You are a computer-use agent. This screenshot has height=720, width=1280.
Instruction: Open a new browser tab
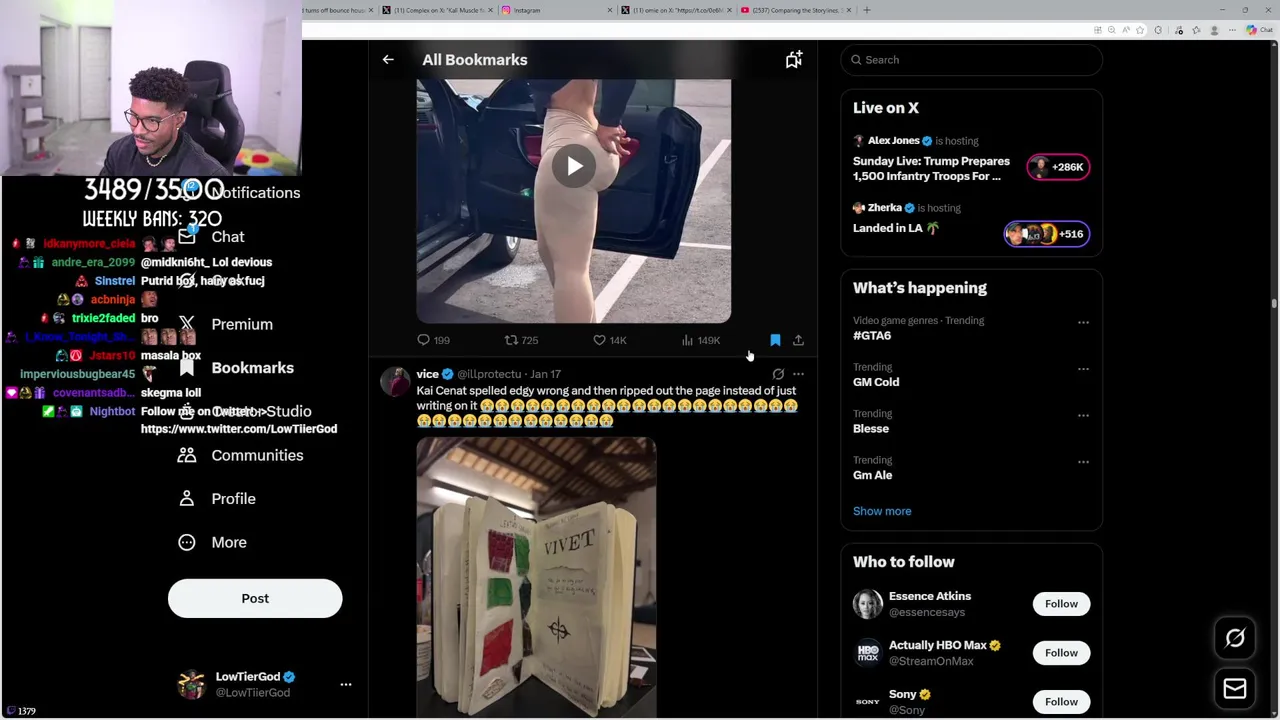867,10
